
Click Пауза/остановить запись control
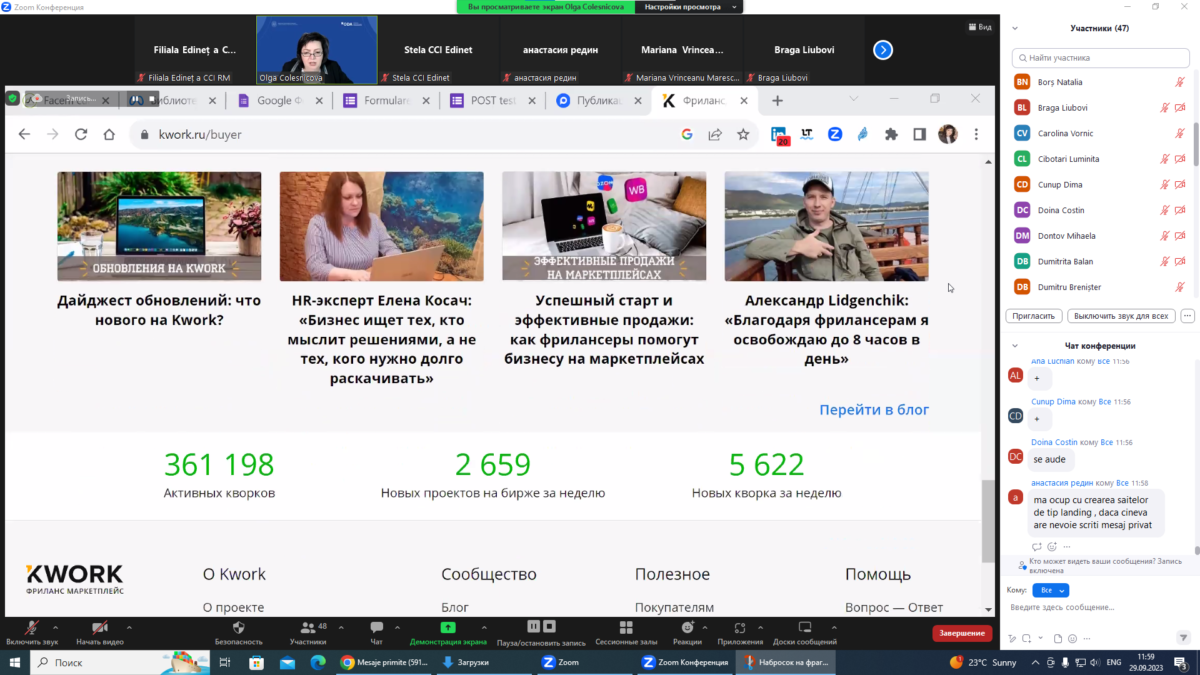[541, 633]
